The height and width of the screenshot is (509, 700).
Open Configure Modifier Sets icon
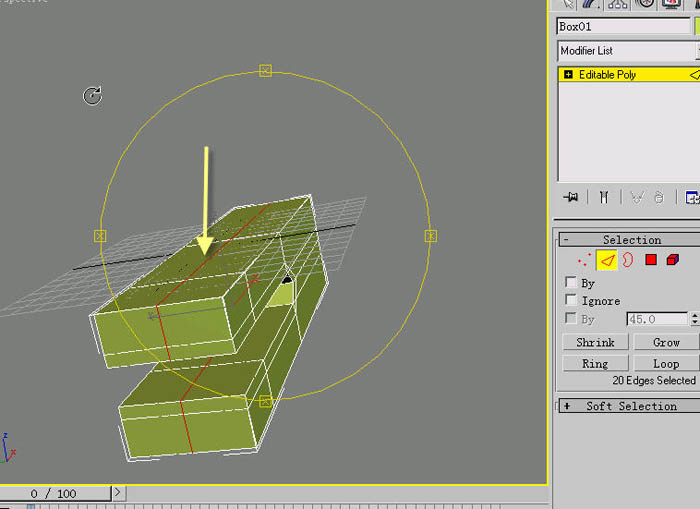[x=691, y=197]
